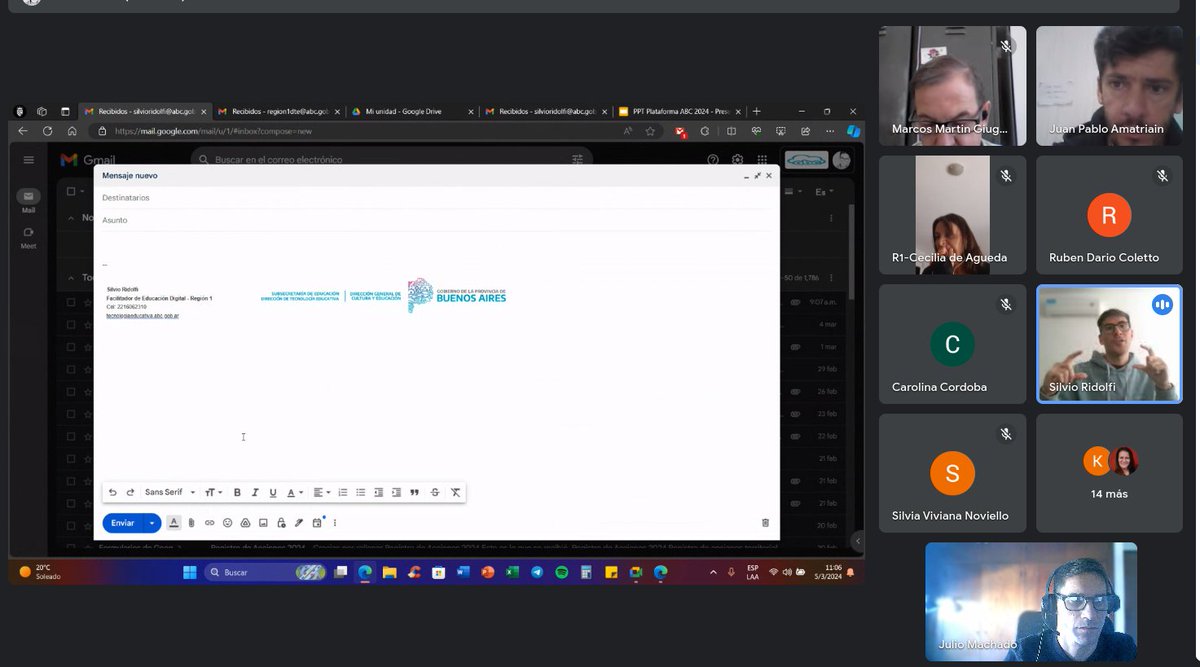Send the email with the Enviar button
Screen dimensions: 1200x667
(x=123, y=523)
